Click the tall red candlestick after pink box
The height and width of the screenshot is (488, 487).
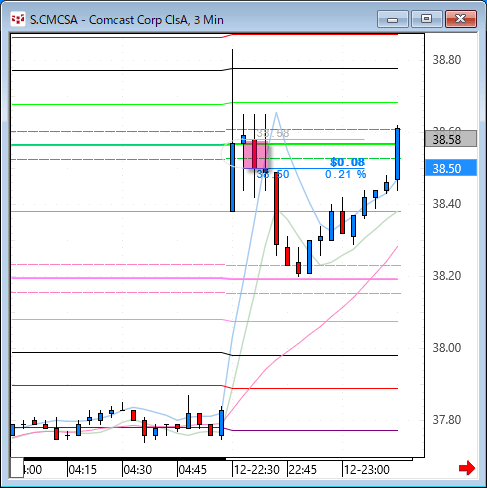point(276,208)
